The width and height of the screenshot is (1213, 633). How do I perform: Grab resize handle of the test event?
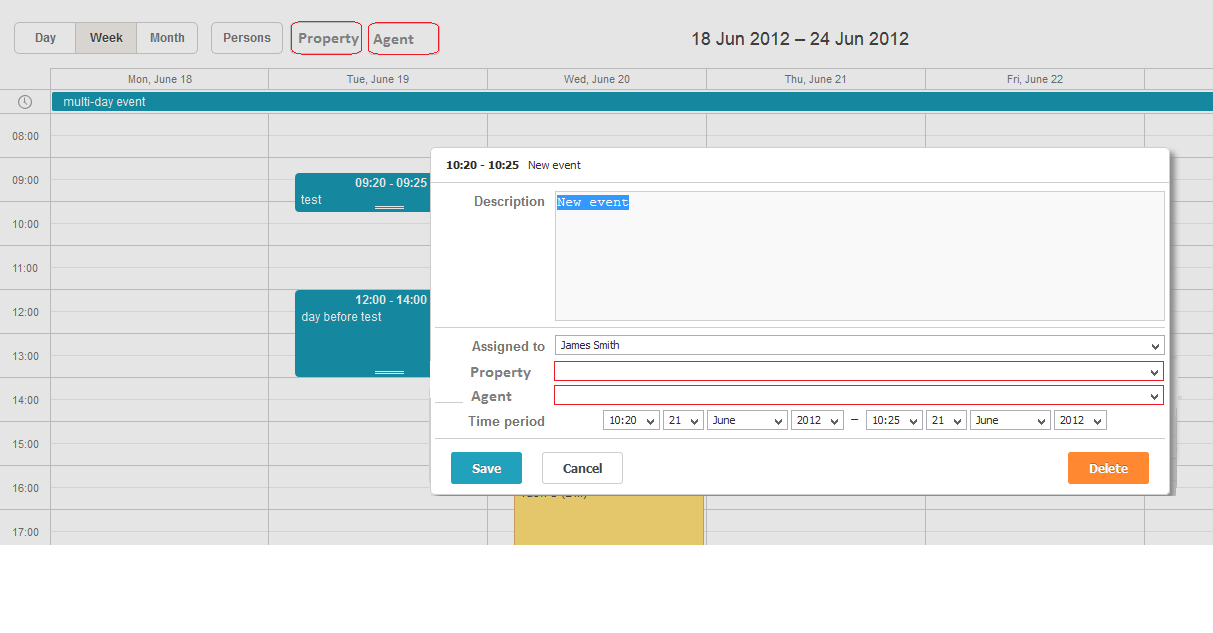tap(389, 207)
